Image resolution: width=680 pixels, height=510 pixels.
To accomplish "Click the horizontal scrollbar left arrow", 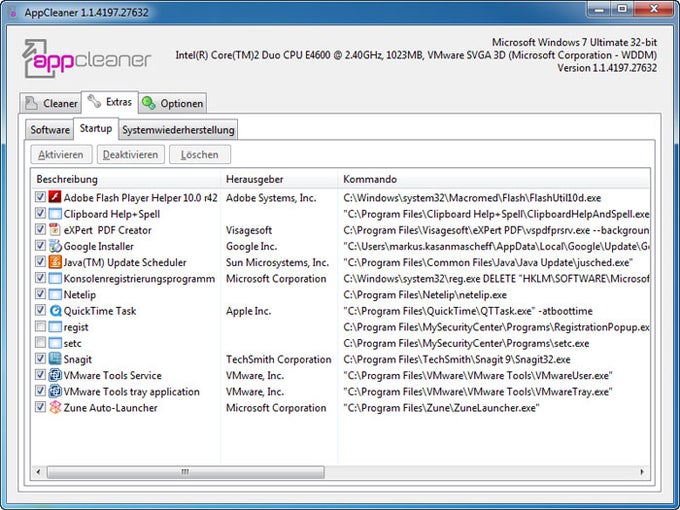I will pos(38,472).
